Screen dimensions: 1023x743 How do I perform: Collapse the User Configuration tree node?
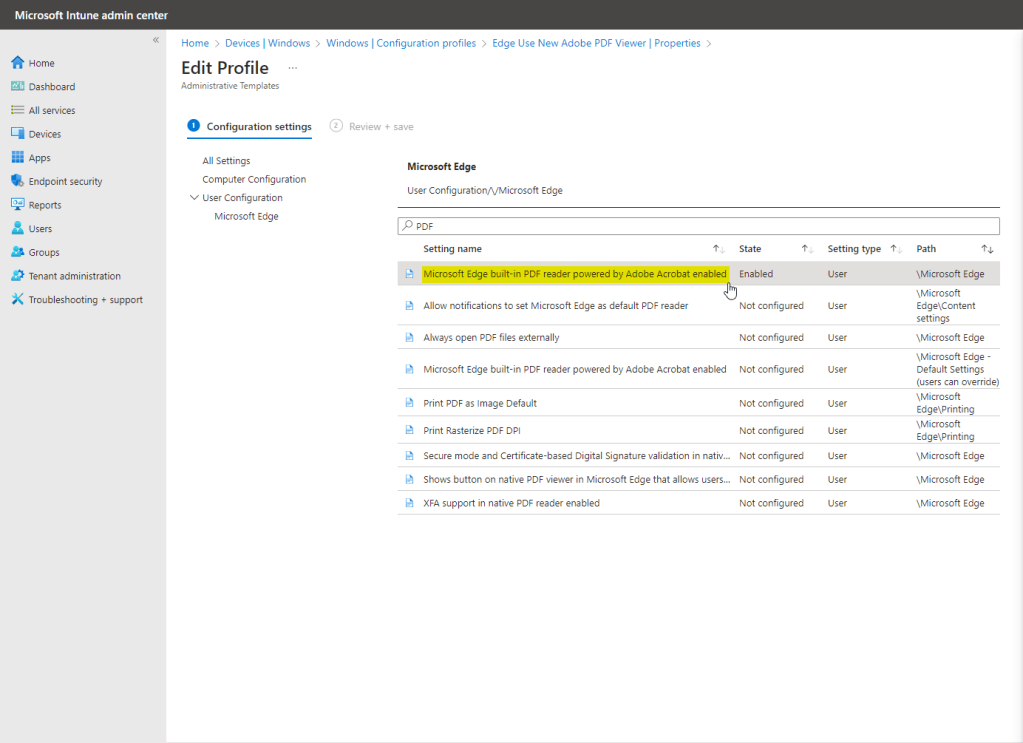(194, 198)
